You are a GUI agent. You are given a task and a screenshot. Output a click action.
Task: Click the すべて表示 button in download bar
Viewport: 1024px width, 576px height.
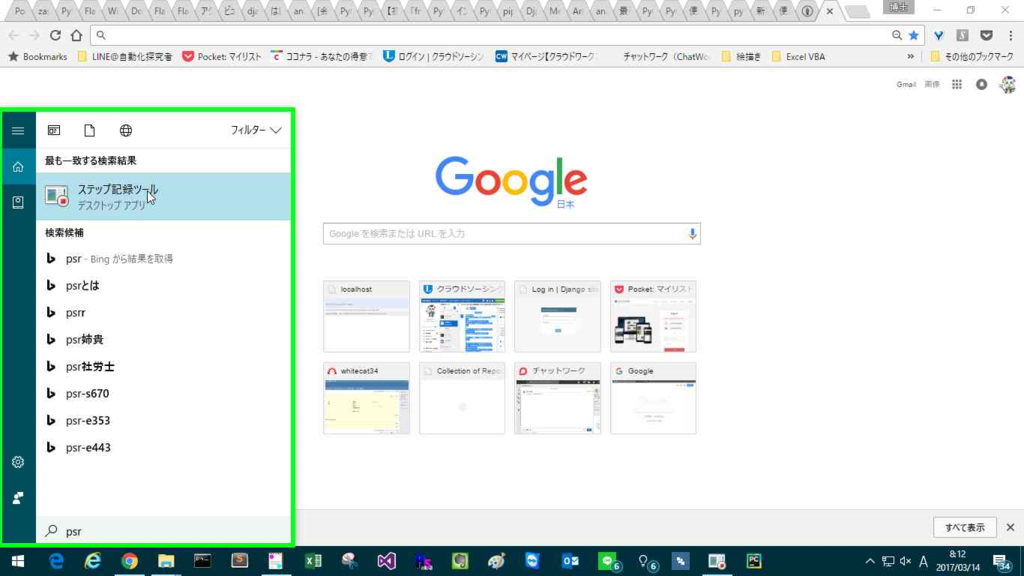pos(965,528)
